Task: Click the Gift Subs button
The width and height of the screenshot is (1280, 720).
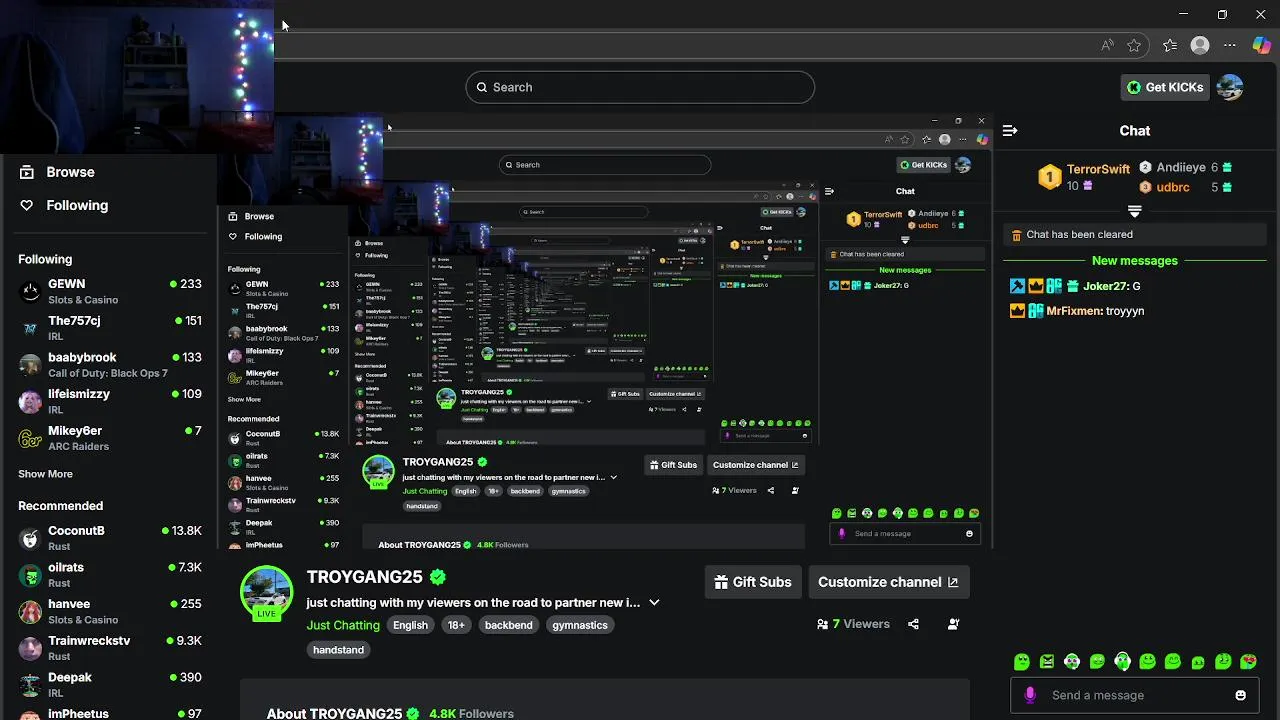Action: tap(753, 582)
